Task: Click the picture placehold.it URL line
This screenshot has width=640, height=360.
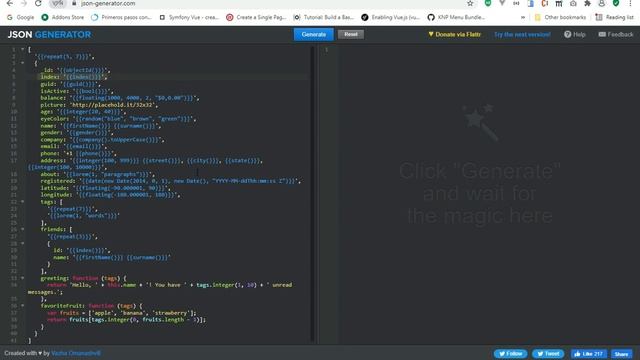Action: (x=99, y=105)
